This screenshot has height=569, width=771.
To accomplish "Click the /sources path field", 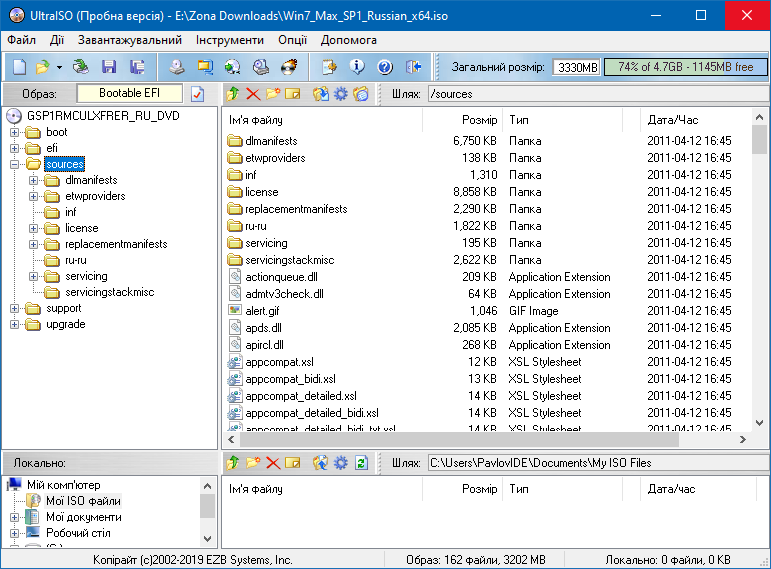I will coord(598,94).
